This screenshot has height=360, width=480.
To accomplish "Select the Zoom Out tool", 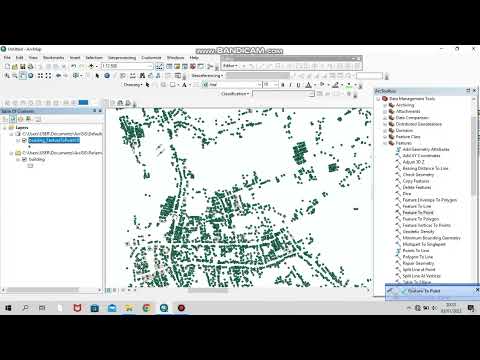I will [15, 76].
